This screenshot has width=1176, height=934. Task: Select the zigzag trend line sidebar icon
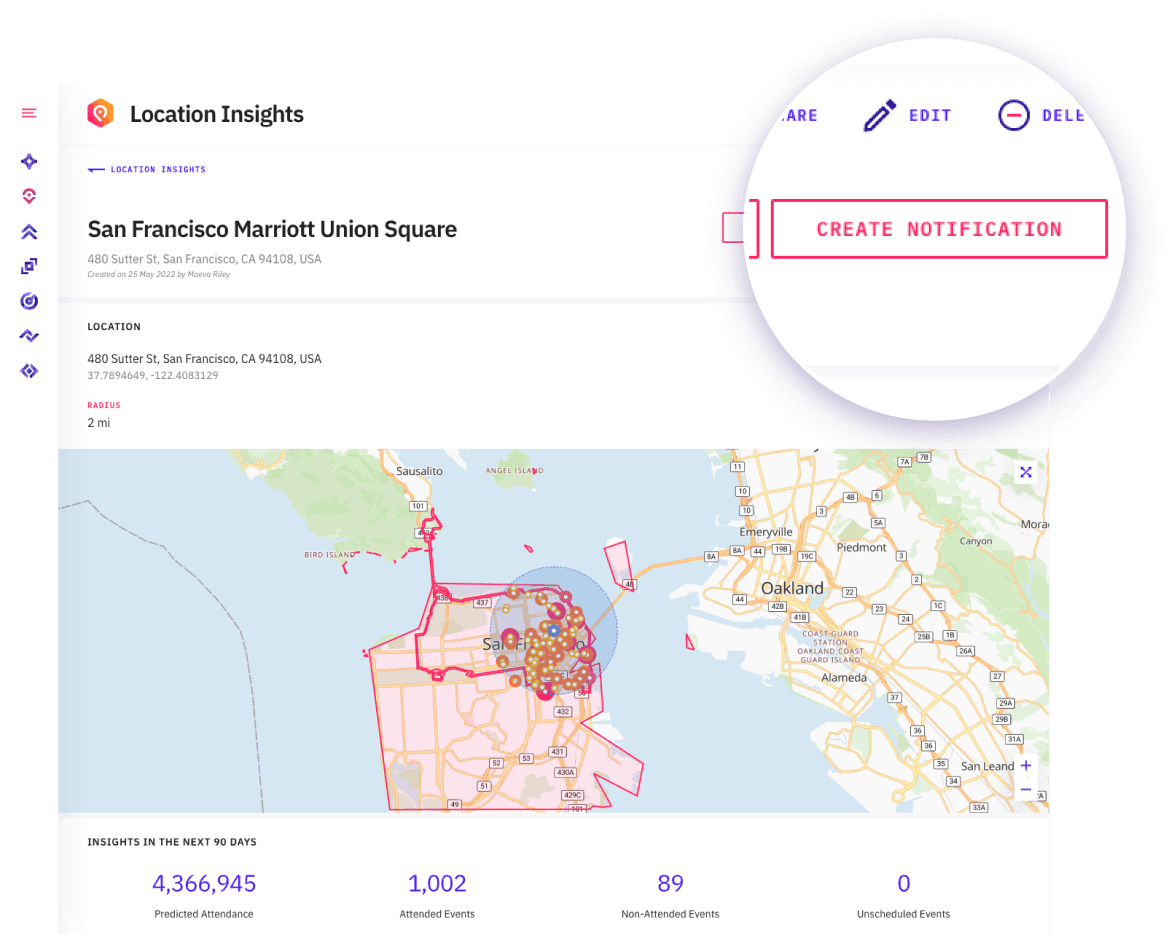click(x=29, y=336)
